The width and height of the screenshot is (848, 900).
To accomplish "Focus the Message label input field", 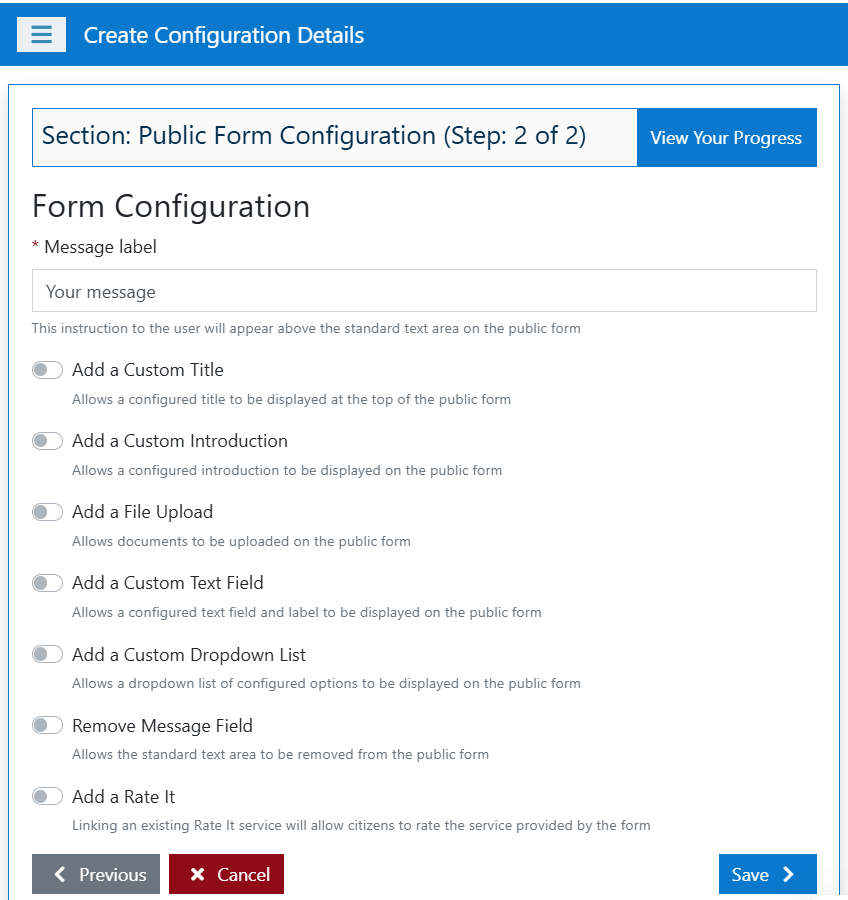I will (424, 291).
